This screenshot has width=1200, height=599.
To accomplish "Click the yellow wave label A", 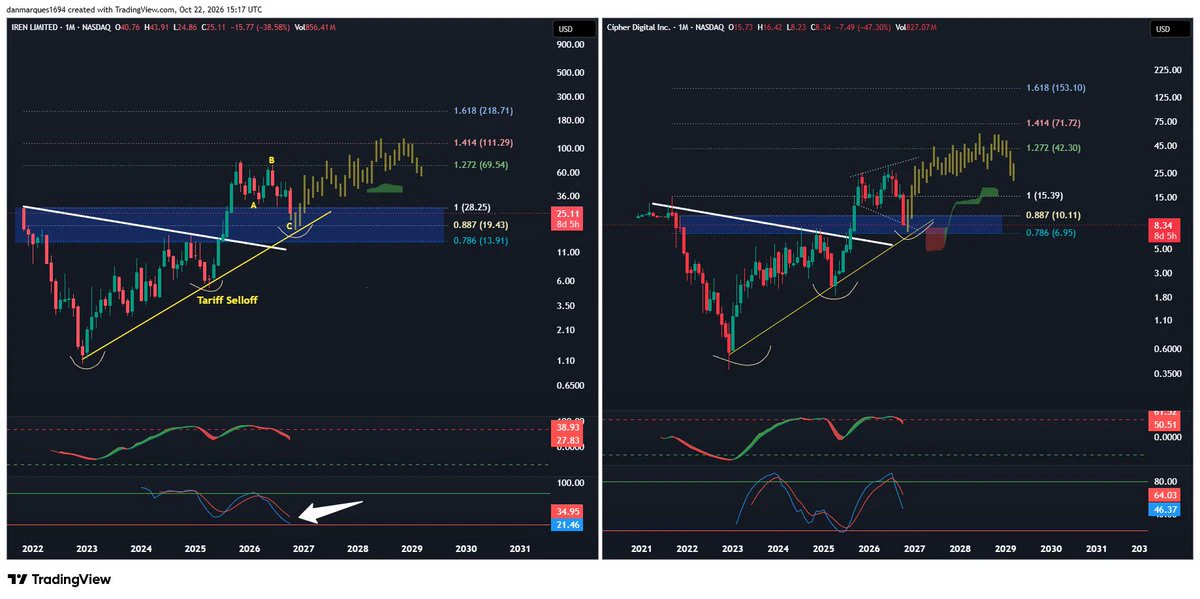I will [254, 205].
